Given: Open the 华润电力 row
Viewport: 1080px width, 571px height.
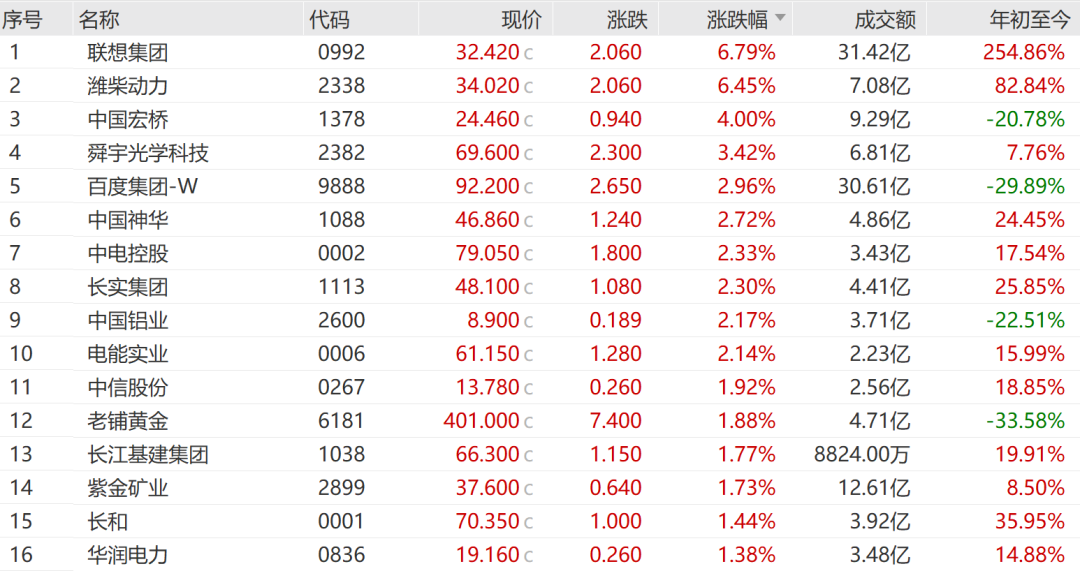Looking at the screenshot, I should [x=540, y=555].
